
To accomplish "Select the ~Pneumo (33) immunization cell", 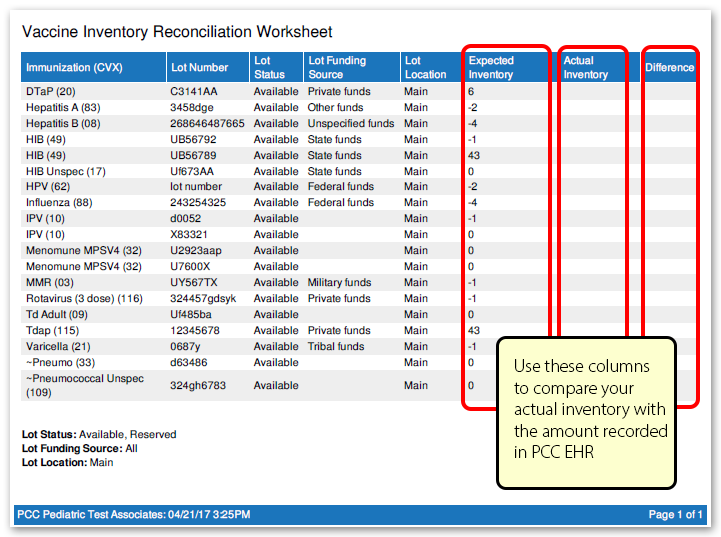I will pyautogui.click(x=60, y=363).
